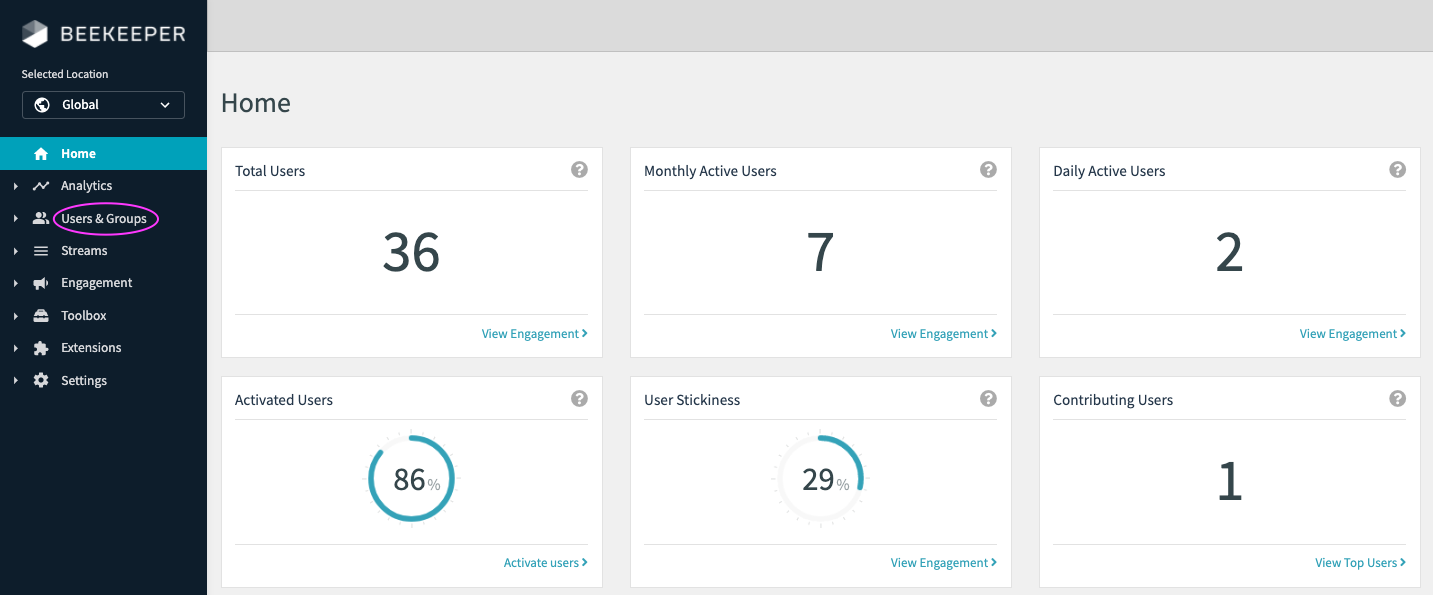This screenshot has height=595, width=1433.
Task: Click the 29% User Stickiness gauge
Action: click(820, 479)
